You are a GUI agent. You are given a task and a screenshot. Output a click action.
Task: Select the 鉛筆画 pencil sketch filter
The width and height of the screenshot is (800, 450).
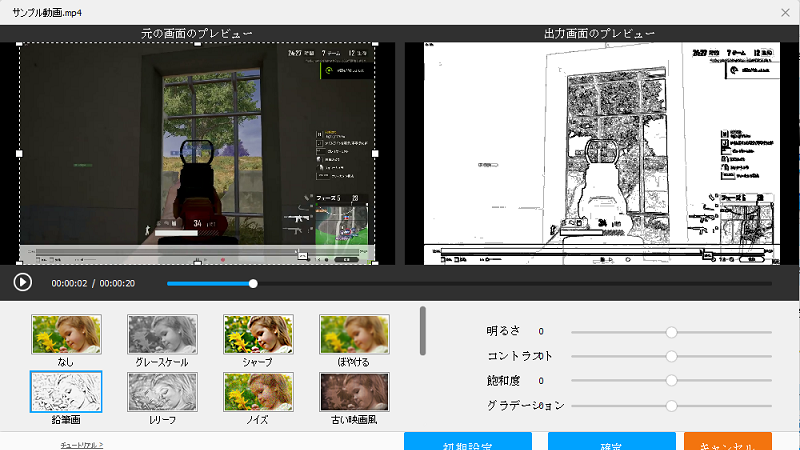coord(66,392)
